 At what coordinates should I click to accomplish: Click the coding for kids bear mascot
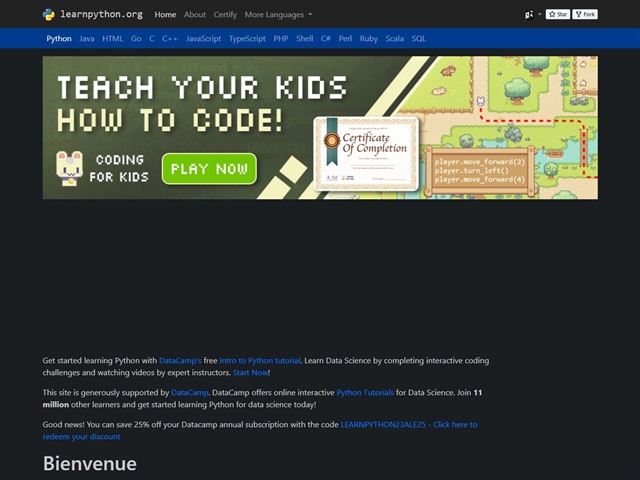pos(69,167)
